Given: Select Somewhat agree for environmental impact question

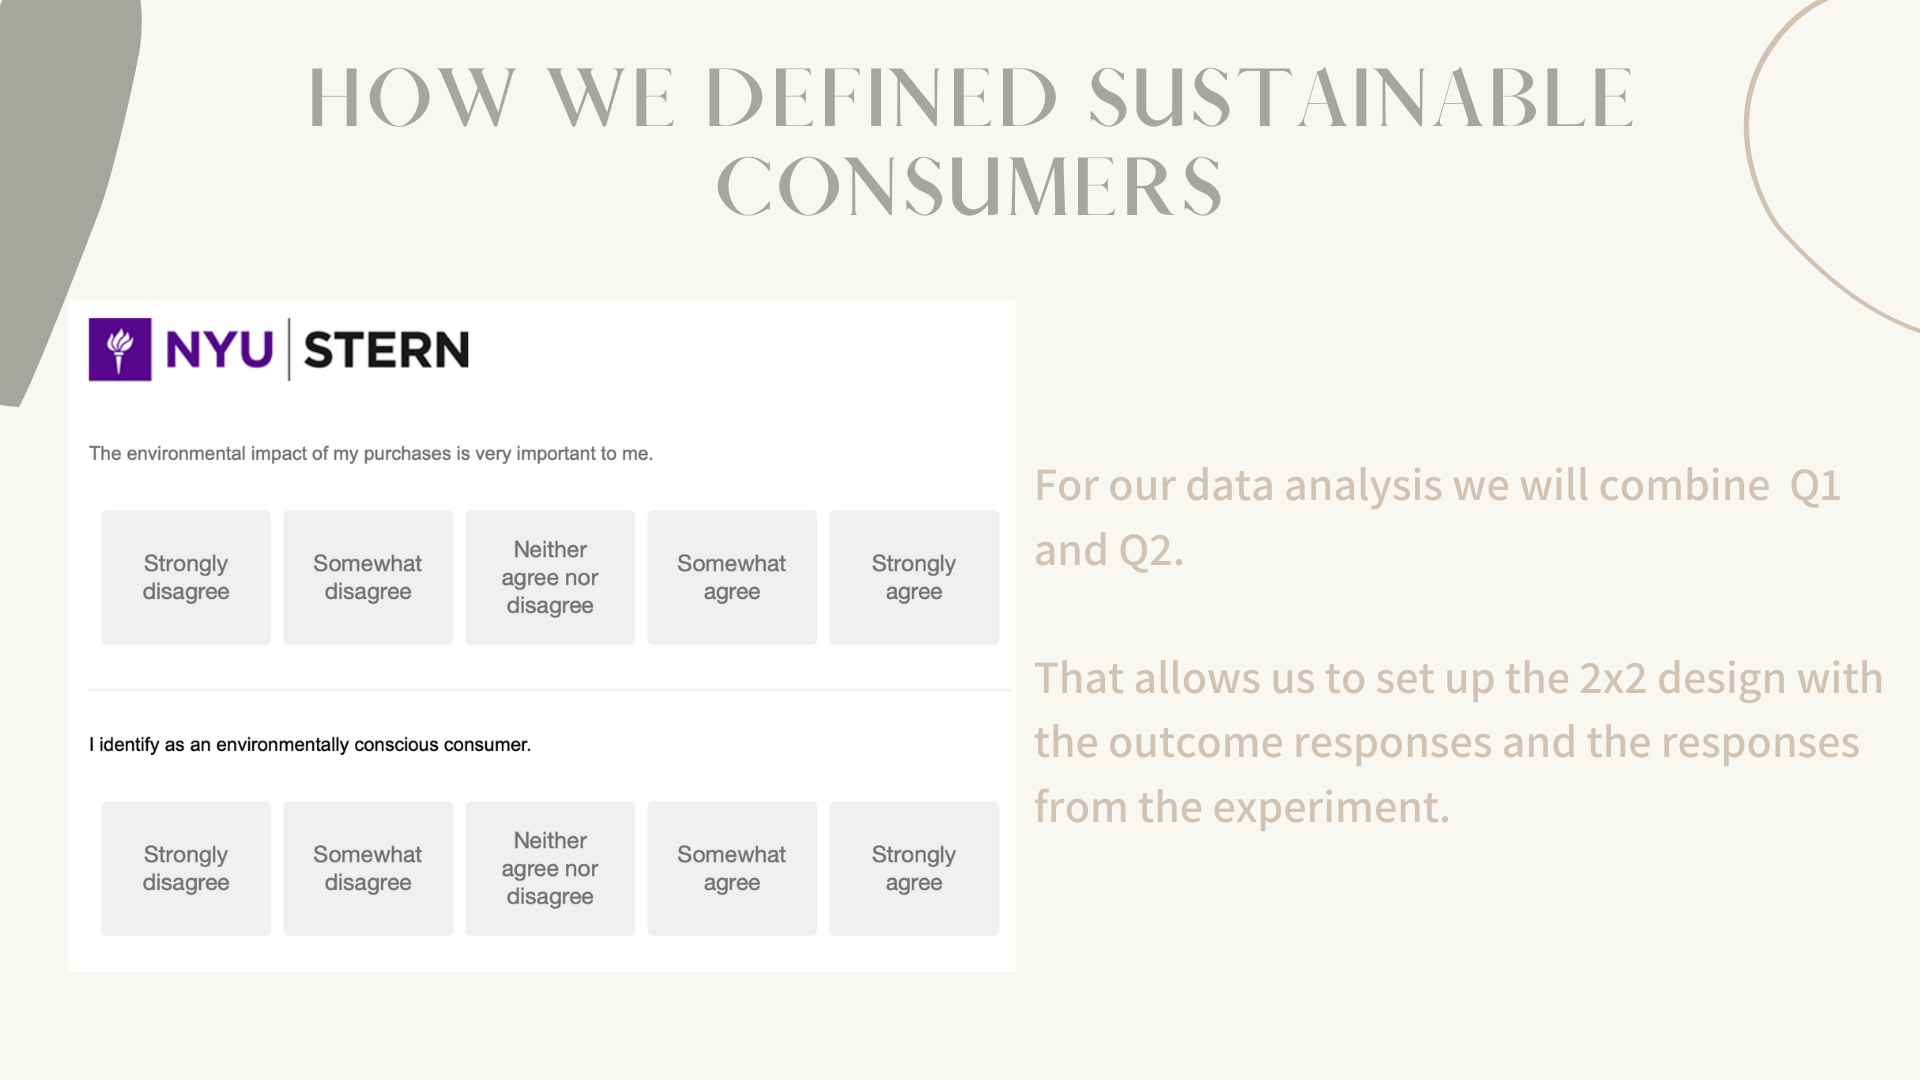Looking at the screenshot, I should pos(732,577).
